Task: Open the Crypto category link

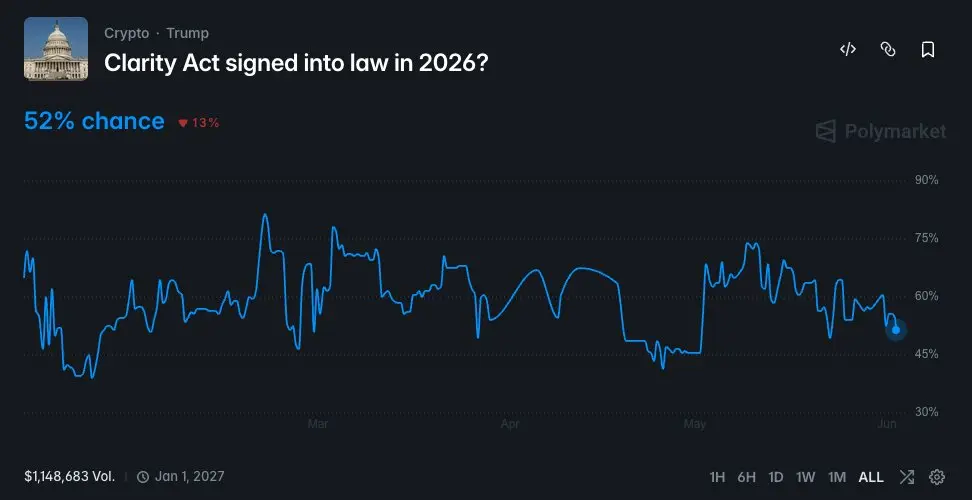Action: pos(126,33)
